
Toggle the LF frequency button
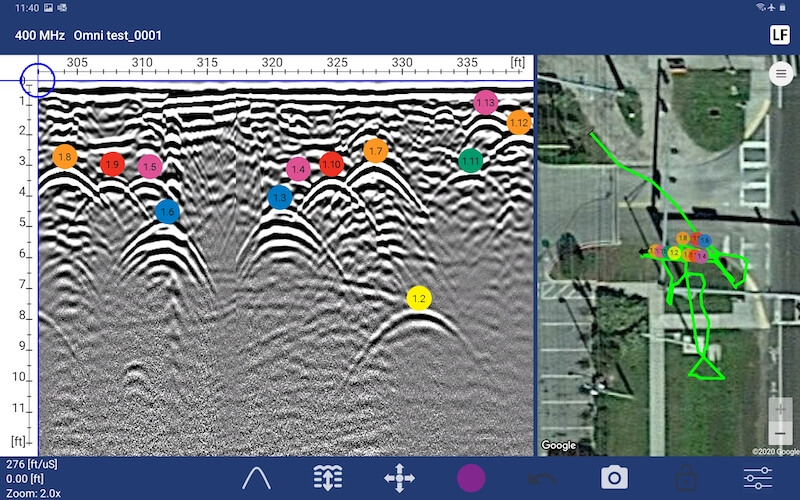pyautogui.click(x=779, y=35)
